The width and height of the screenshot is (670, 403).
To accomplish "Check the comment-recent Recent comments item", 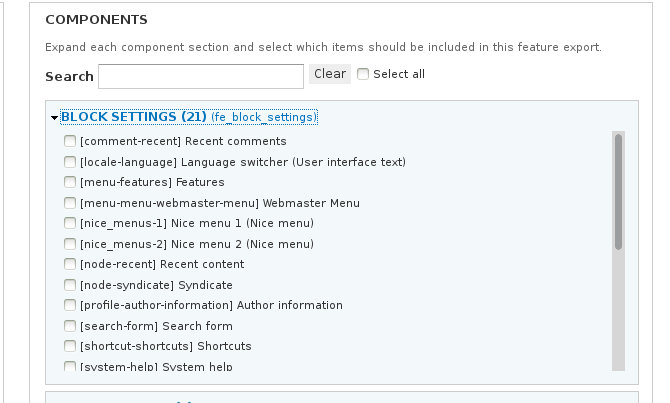I will 70,141.
